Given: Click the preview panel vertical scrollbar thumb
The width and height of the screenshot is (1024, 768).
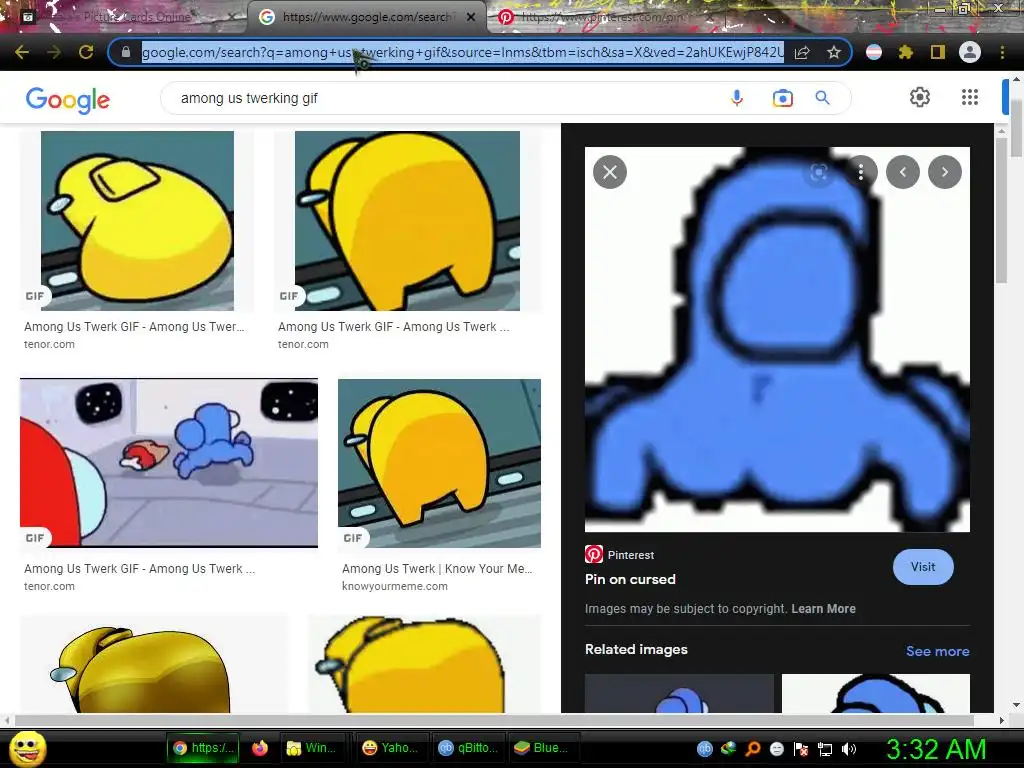Looking at the screenshot, I should [1001, 210].
